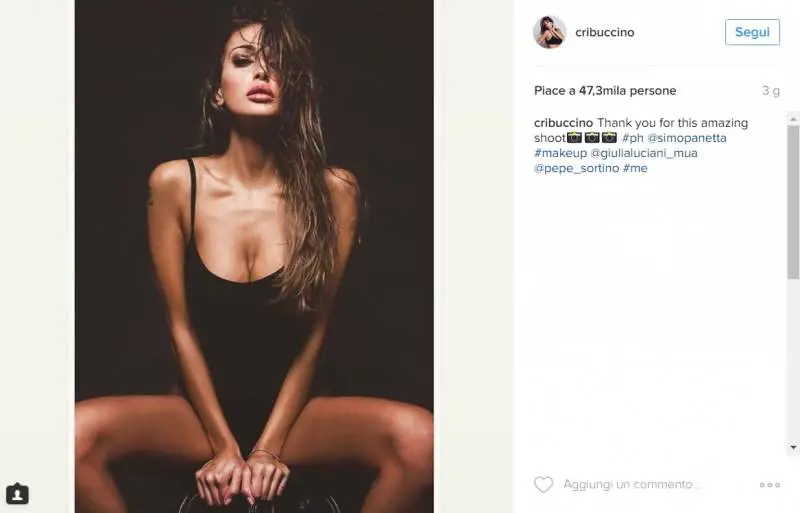Open the @pepe_sortino mention

(577, 168)
